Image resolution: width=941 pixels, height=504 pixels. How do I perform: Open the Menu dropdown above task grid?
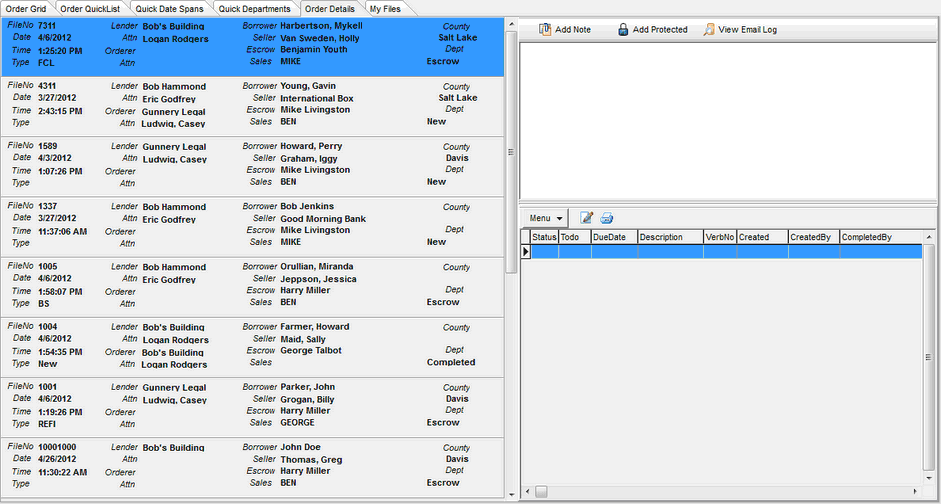546,218
